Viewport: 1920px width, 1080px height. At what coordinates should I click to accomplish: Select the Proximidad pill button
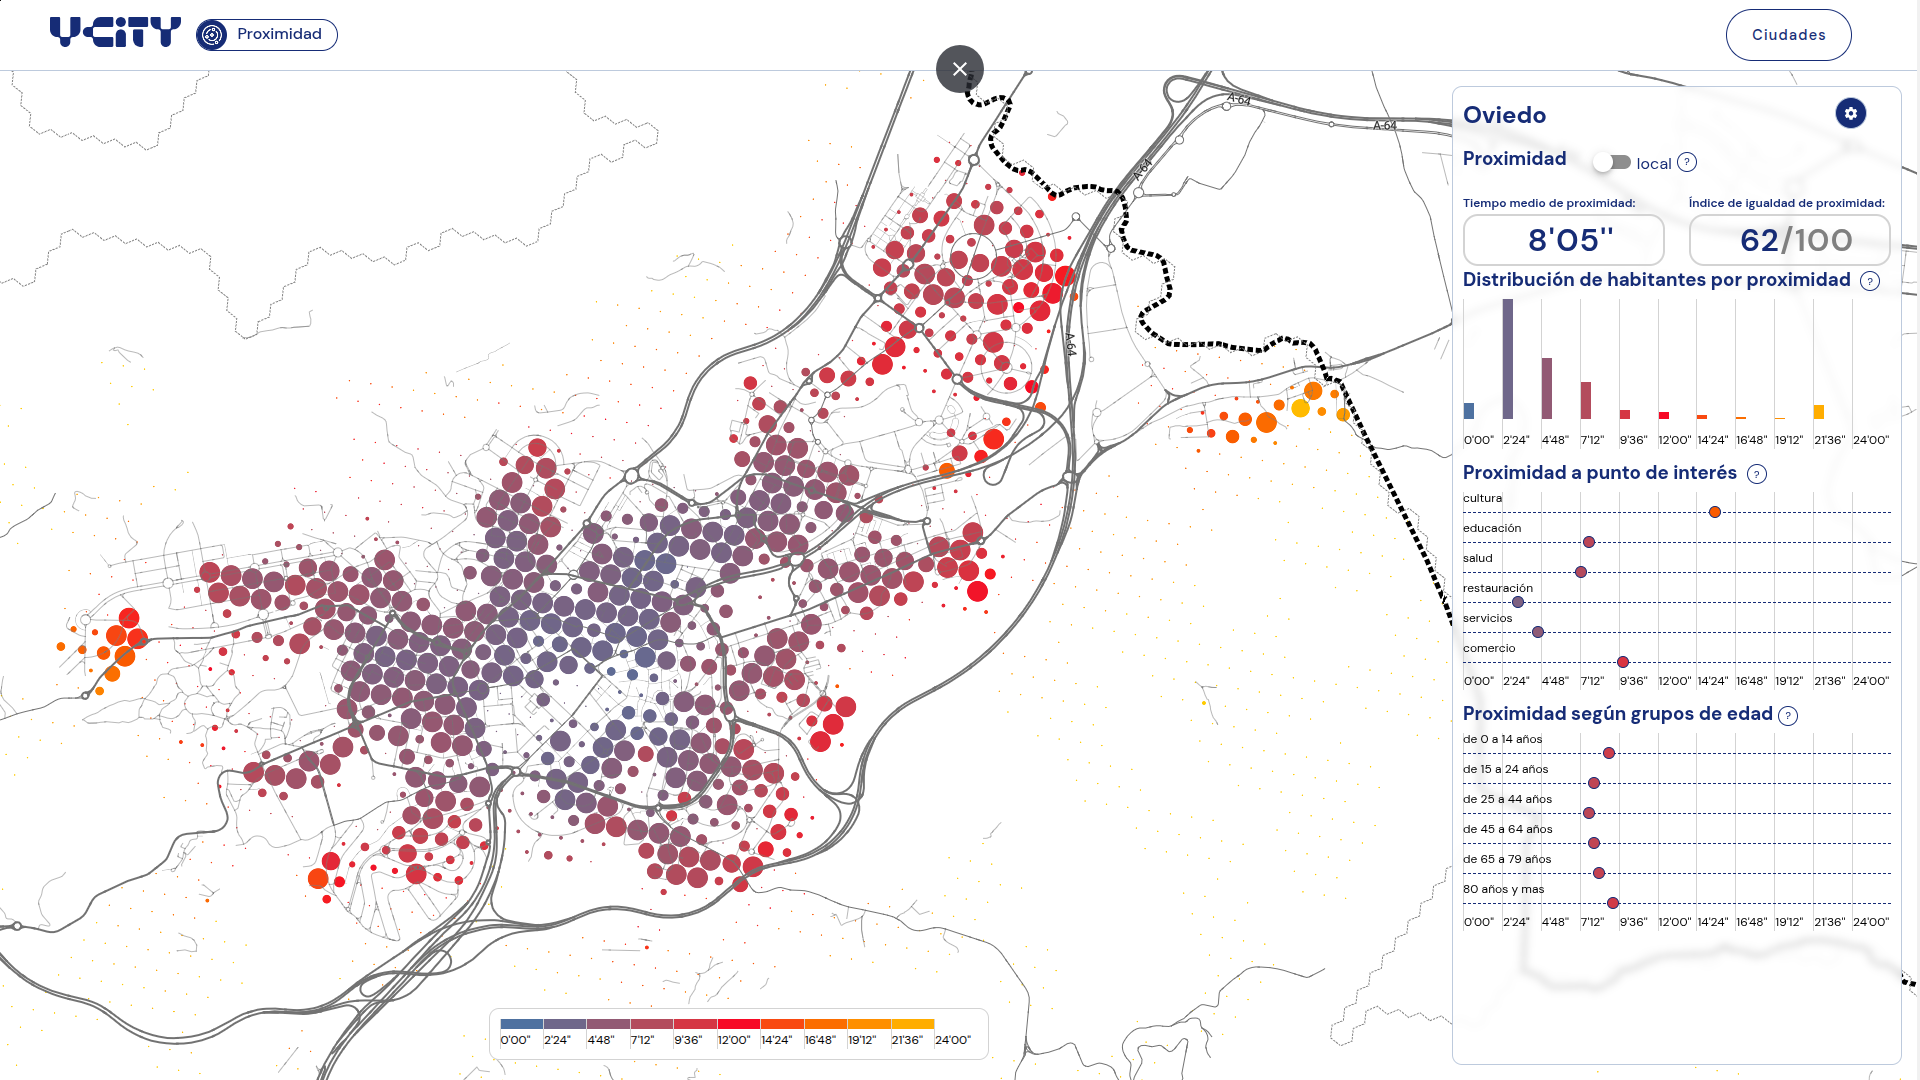267,35
